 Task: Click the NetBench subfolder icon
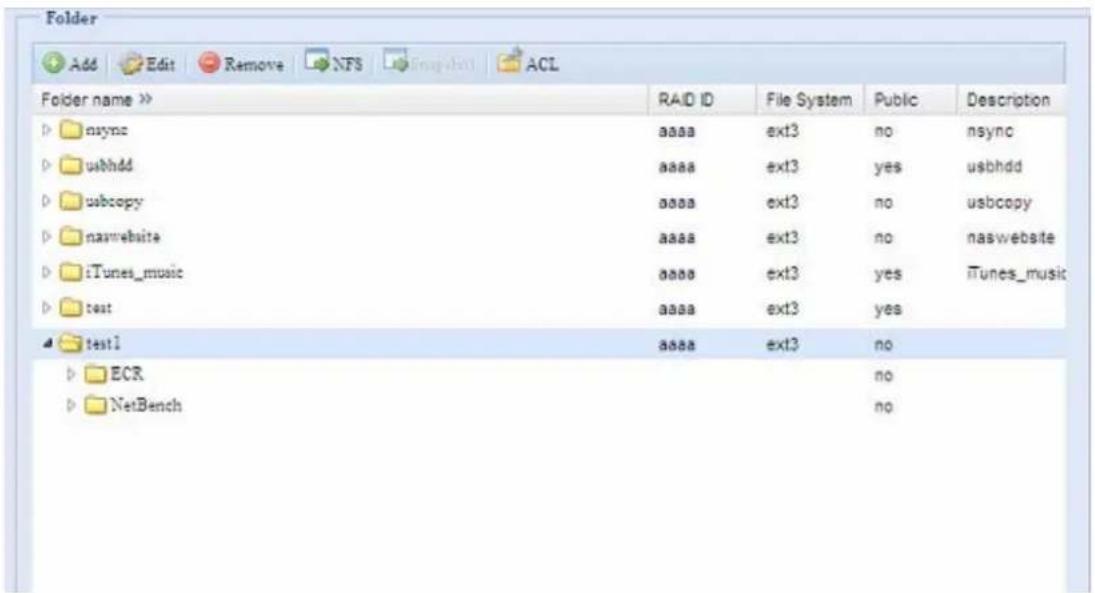[96, 405]
